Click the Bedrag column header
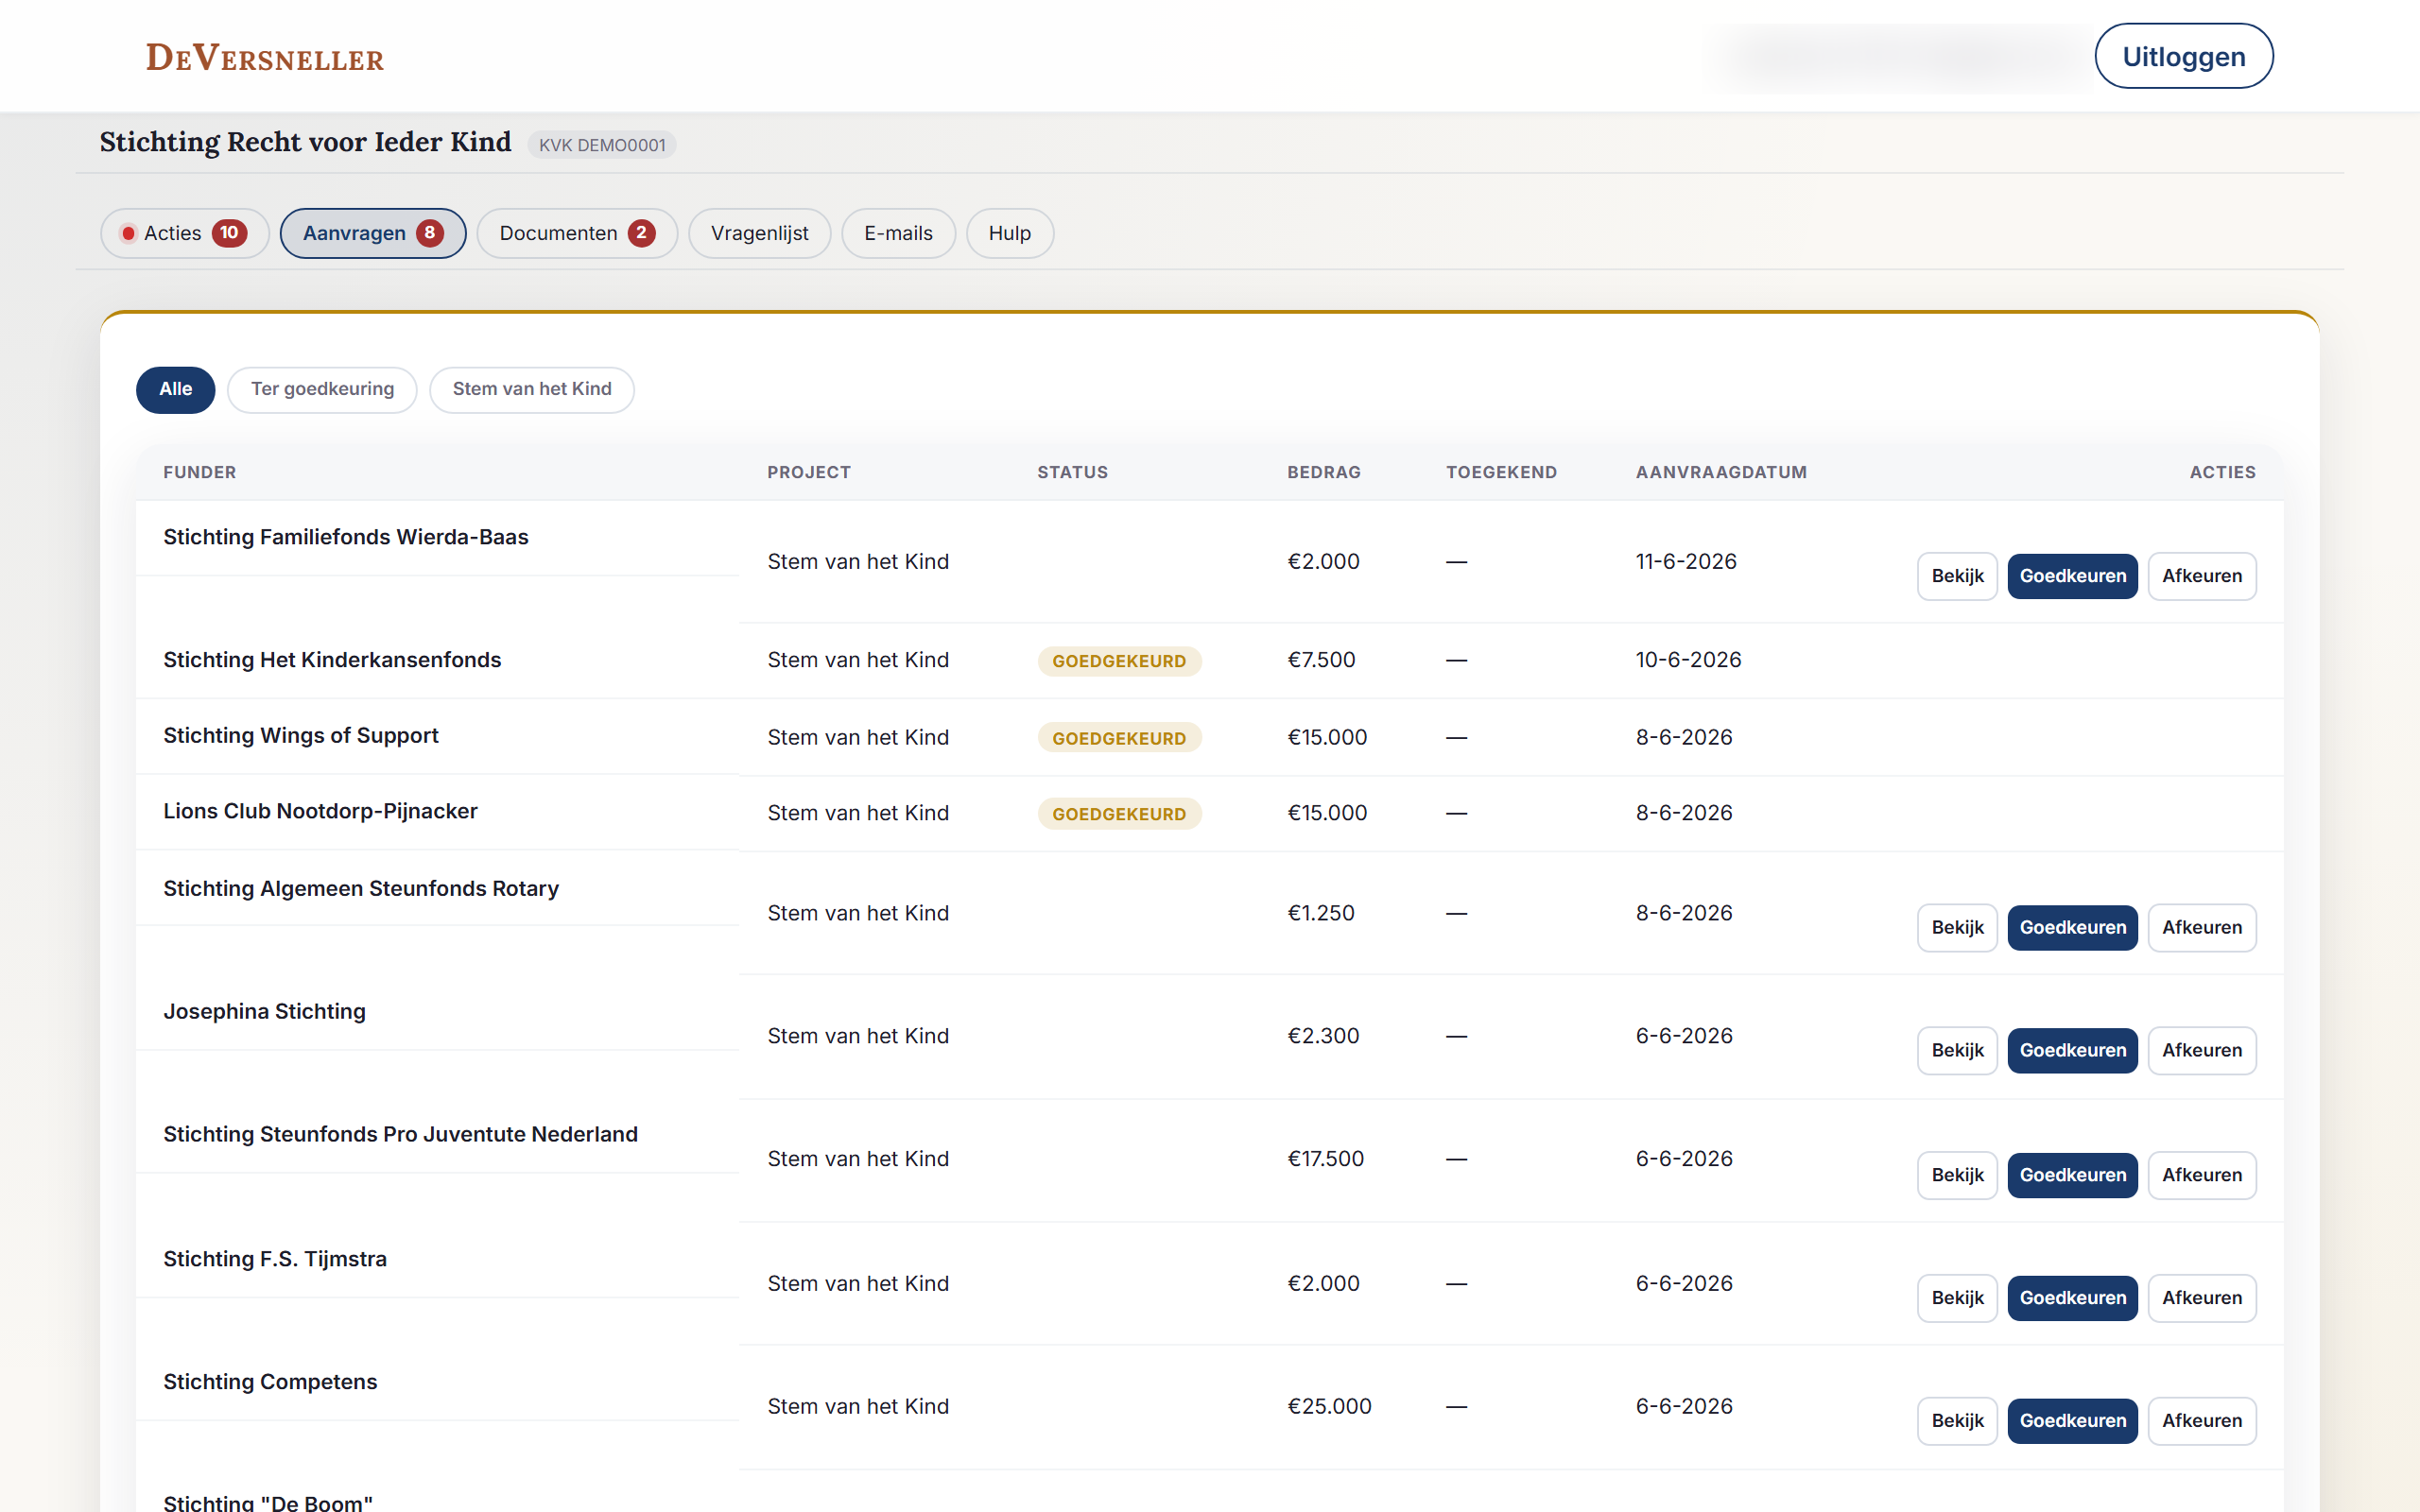 pyautogui.click(x=1324, y=472)
